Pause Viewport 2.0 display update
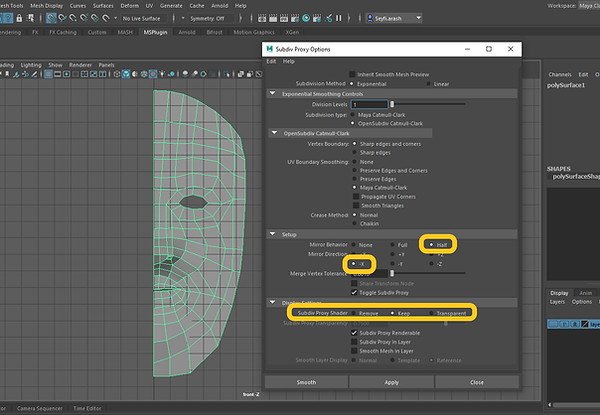The height and width of the screenshot is (415, 600). [339, 18]
